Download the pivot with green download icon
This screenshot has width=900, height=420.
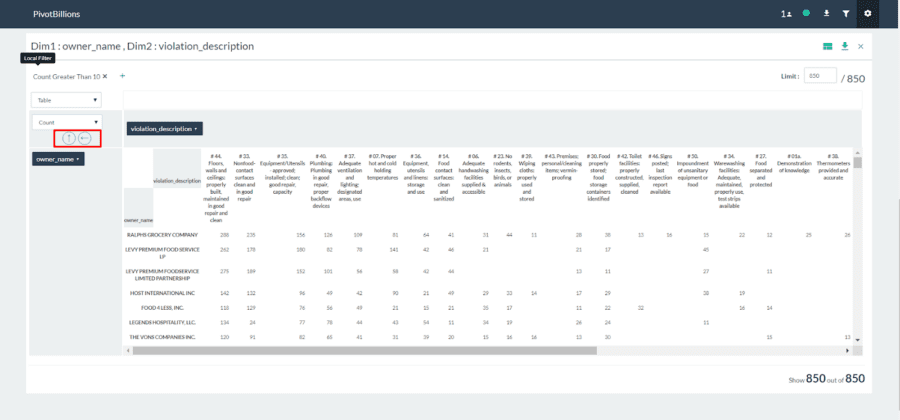[844, 46]
